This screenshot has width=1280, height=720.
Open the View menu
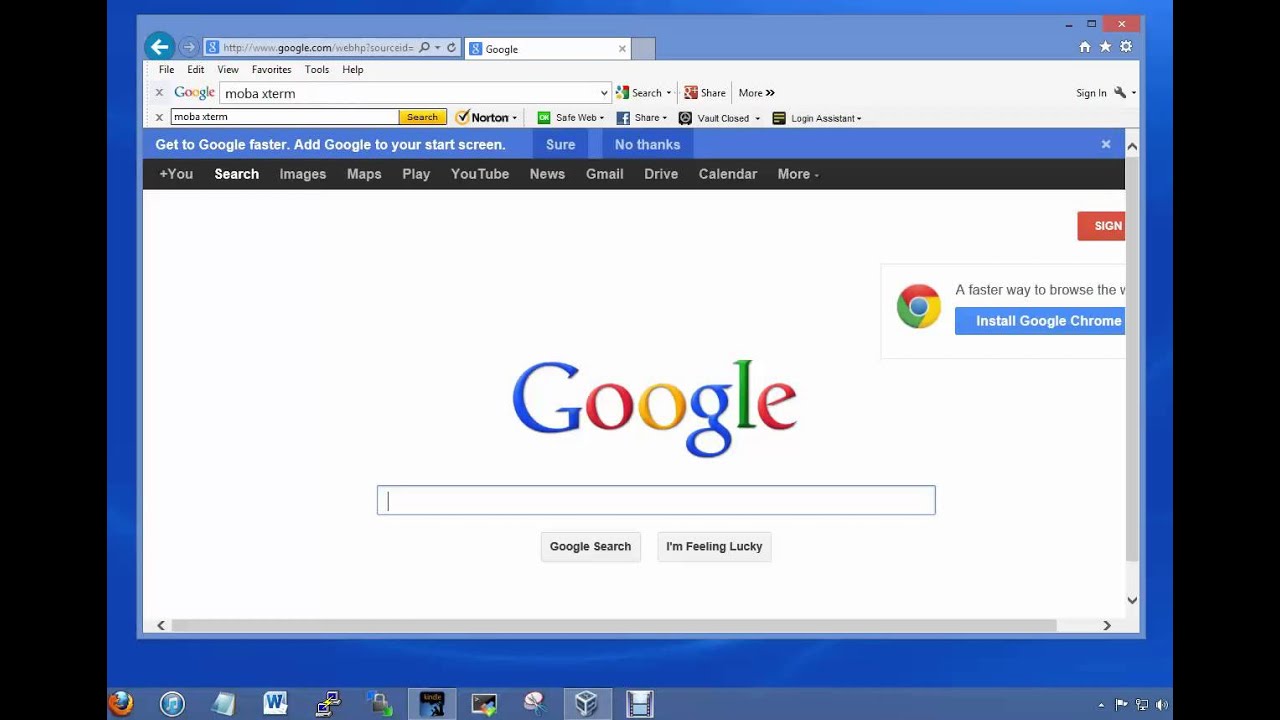pyautogui.click(x=228, y=70)
